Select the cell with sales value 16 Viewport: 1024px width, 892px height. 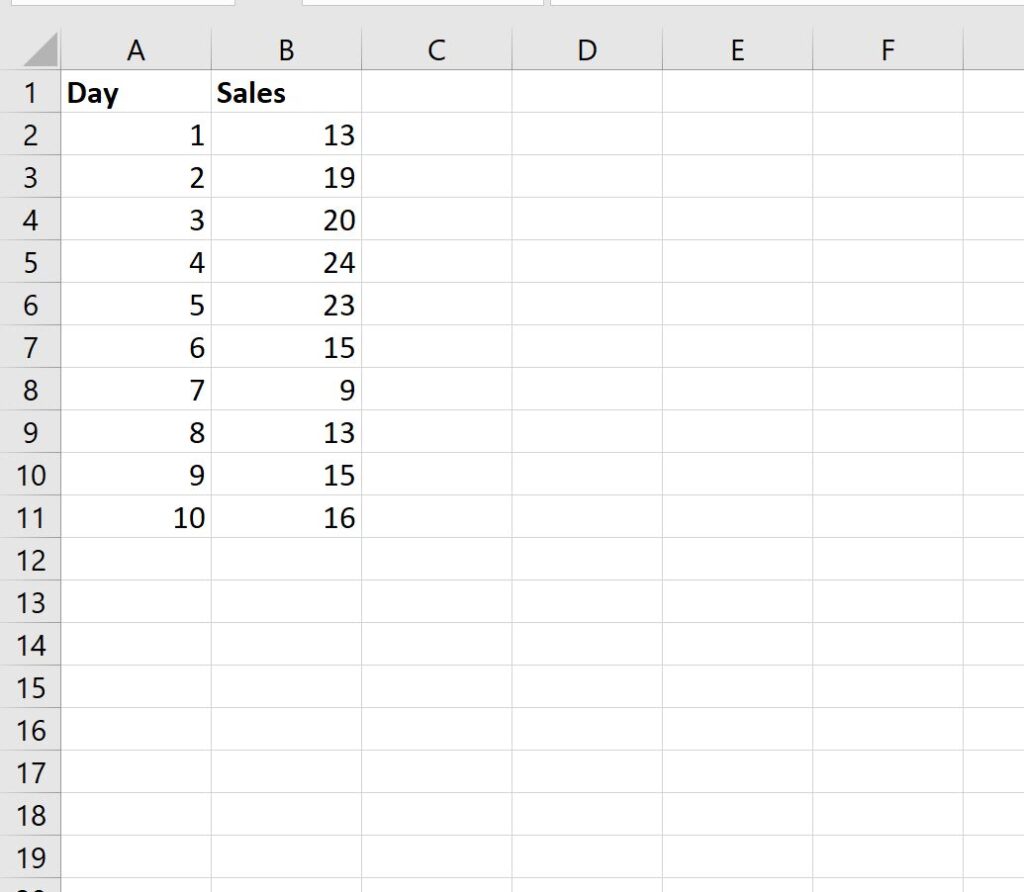coord(286,518)
